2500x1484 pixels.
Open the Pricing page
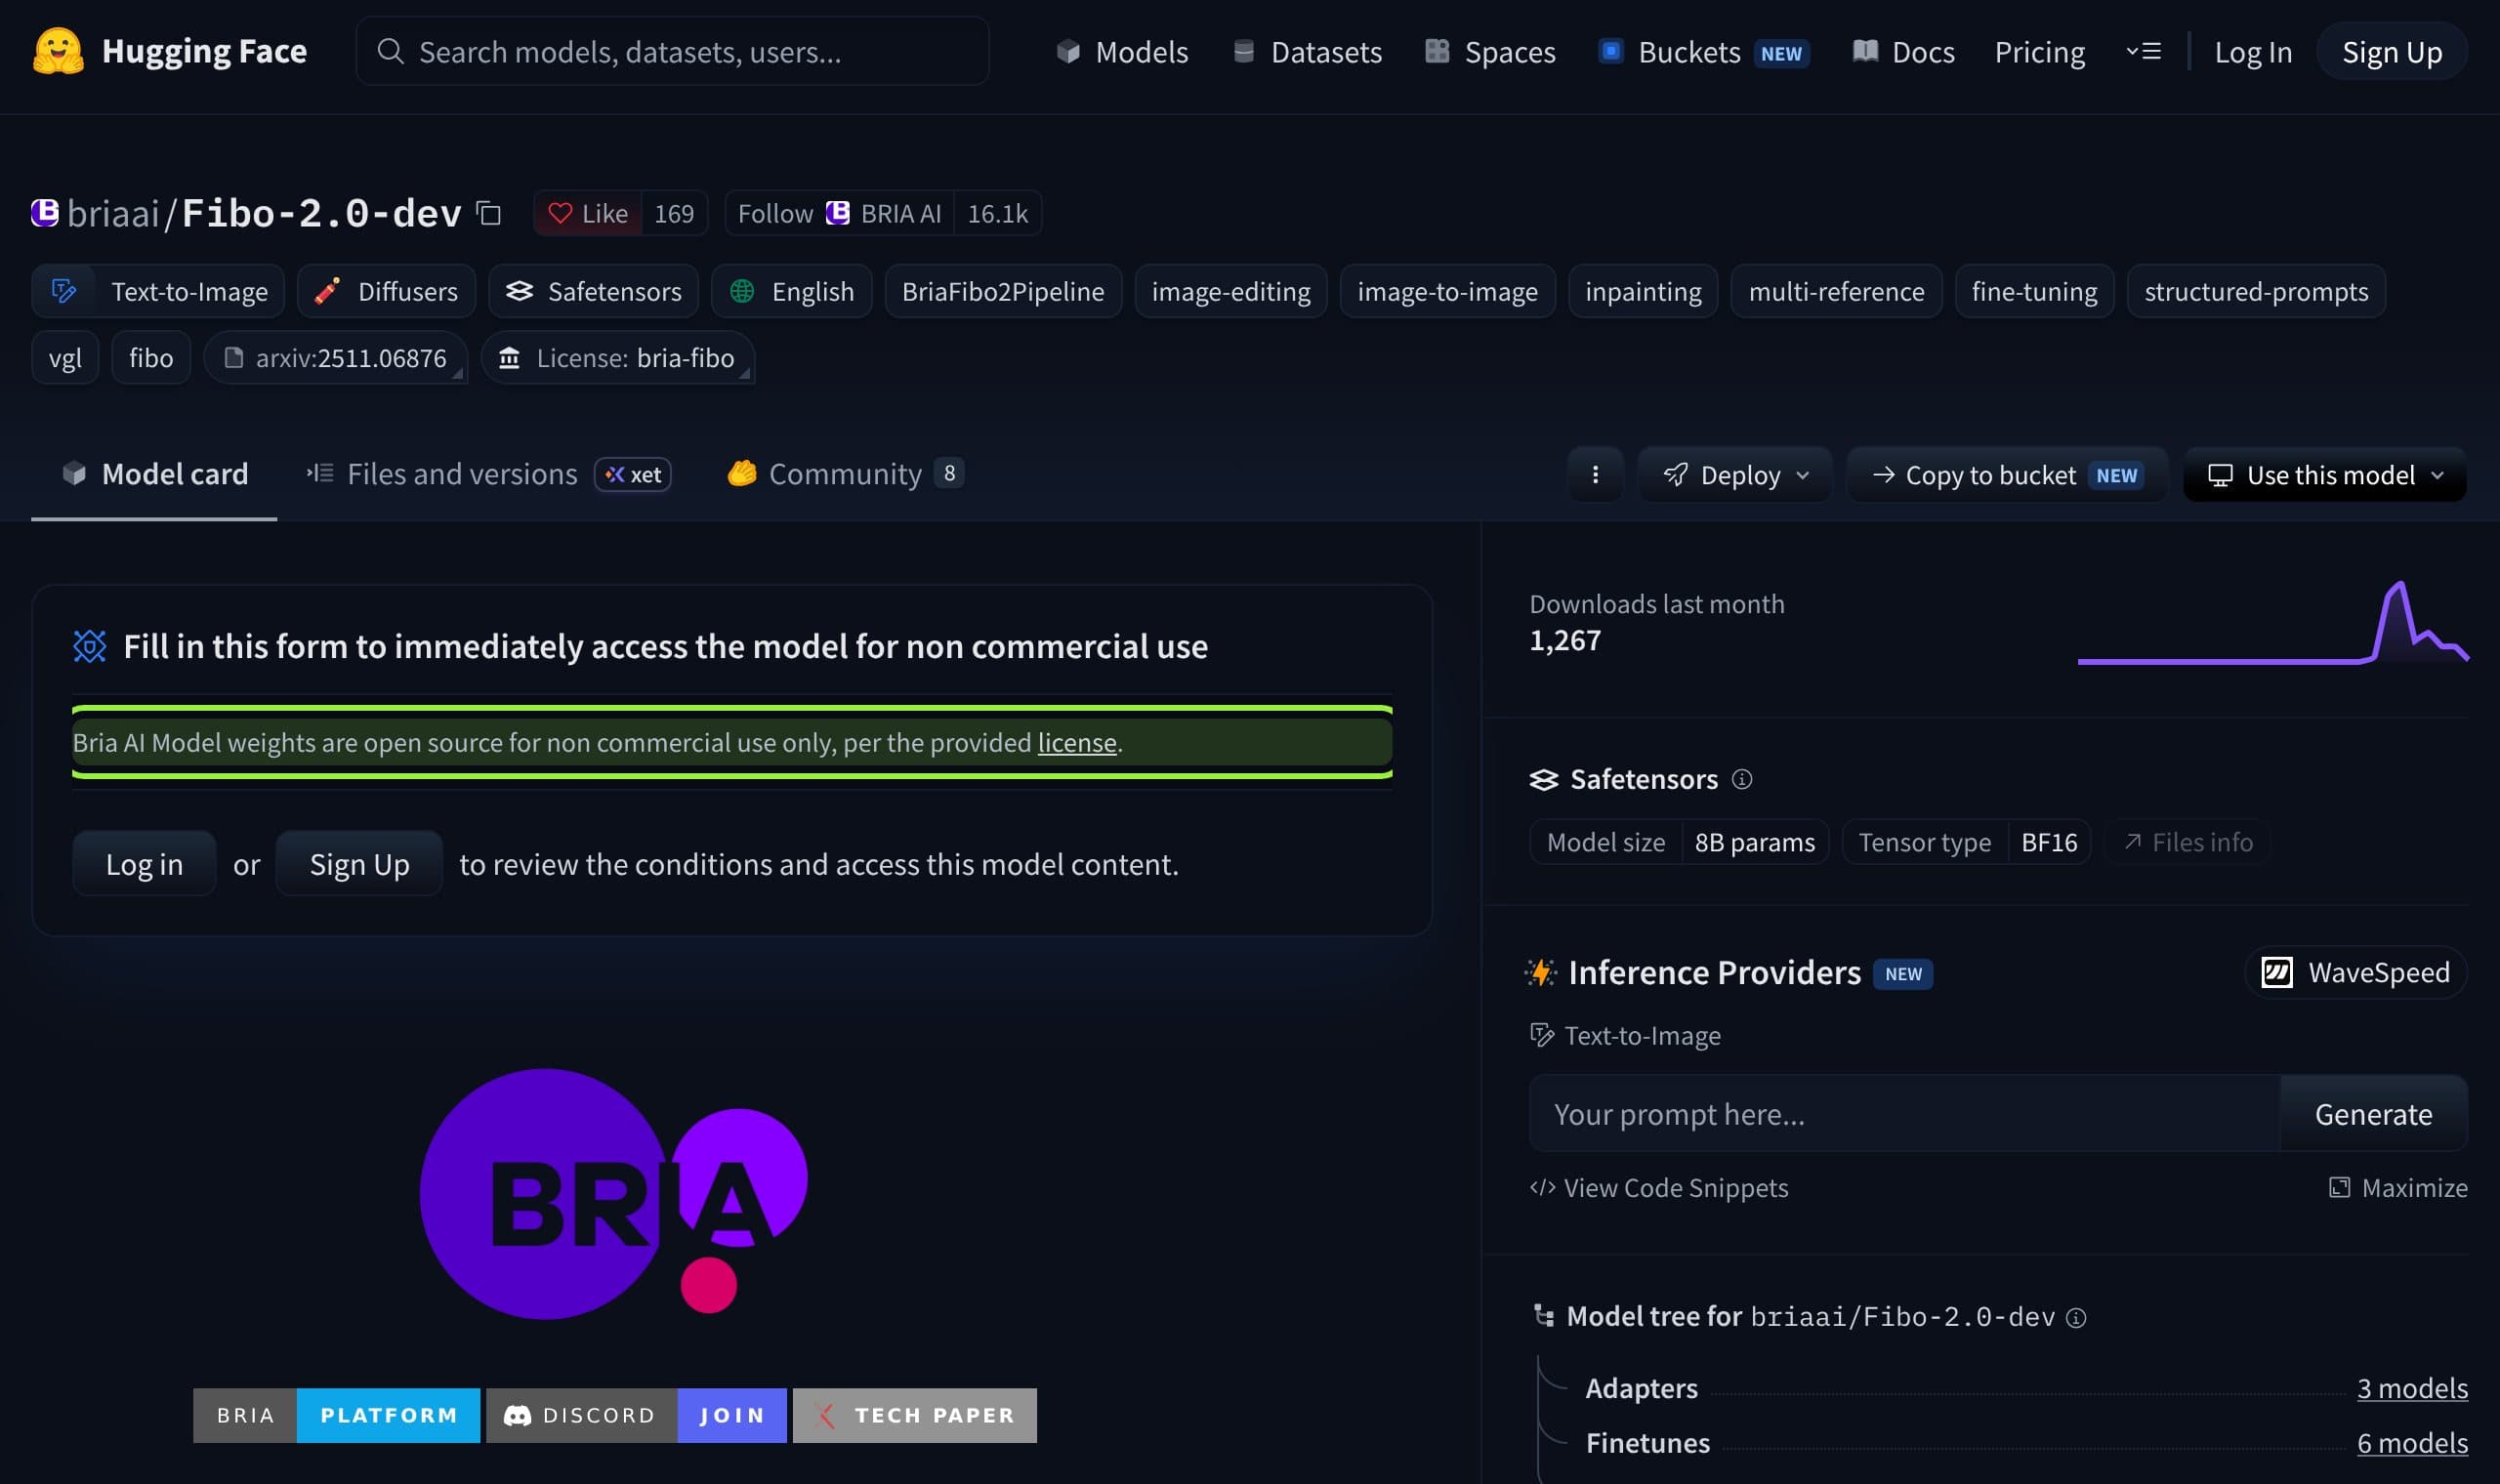tap(2040, 51)
